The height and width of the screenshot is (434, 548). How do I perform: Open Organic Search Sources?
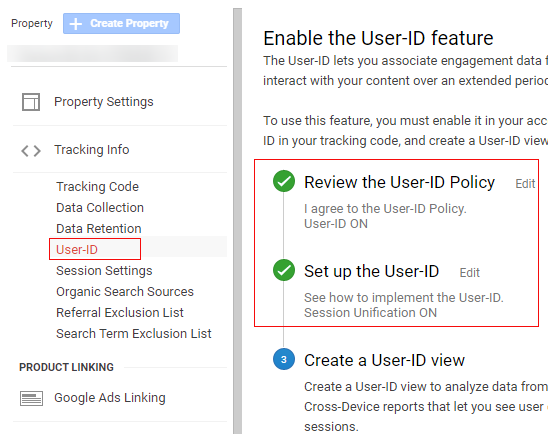click(125, 292)
